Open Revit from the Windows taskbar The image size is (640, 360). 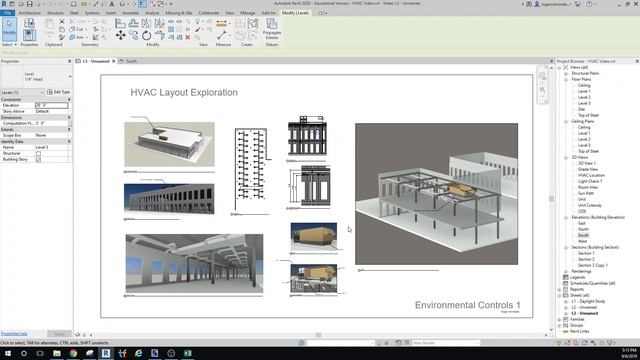(106, 353)
